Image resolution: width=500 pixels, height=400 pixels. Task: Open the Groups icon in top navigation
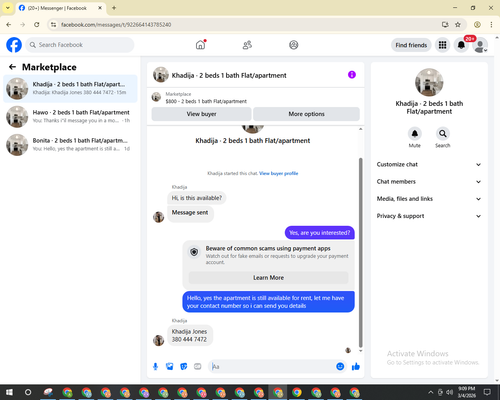(x=294, y=45)
